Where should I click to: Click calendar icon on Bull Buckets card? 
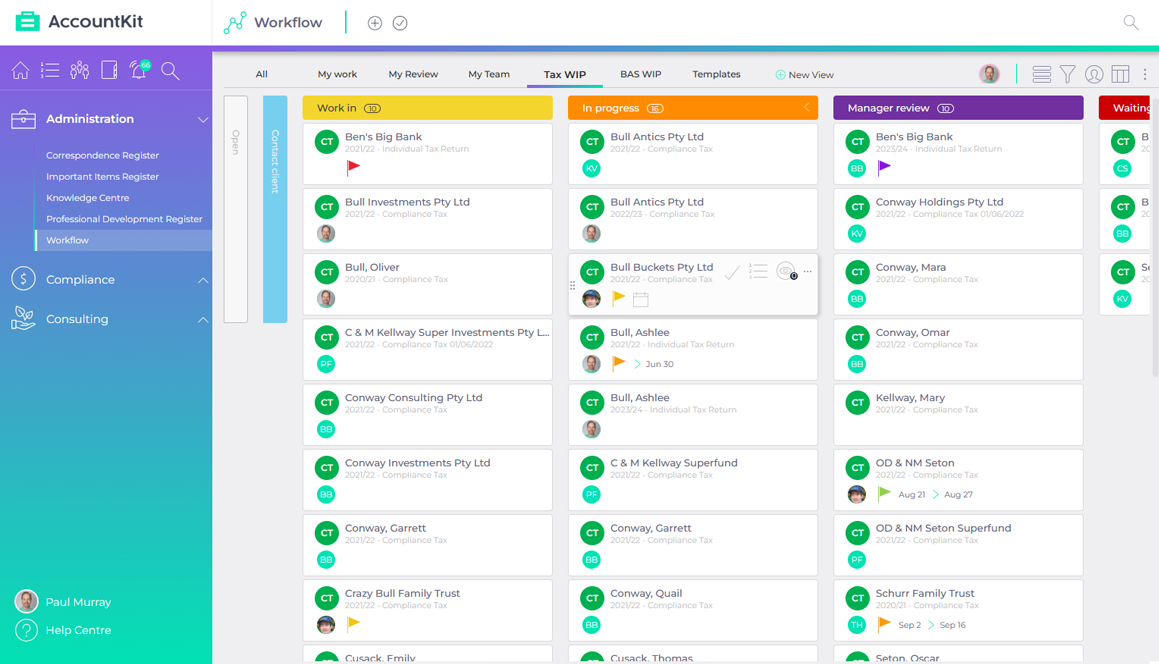[641, 299]
